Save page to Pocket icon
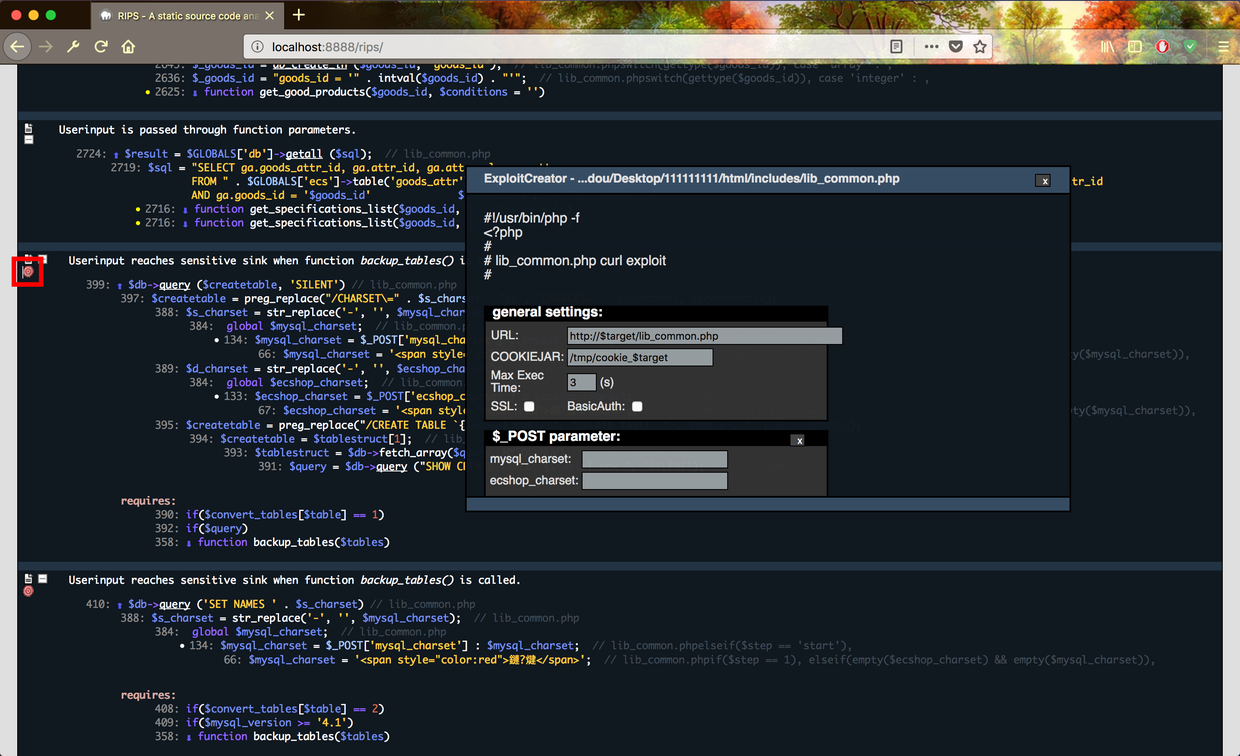Viewport: 1240px width, 756px height. (956, 46)
